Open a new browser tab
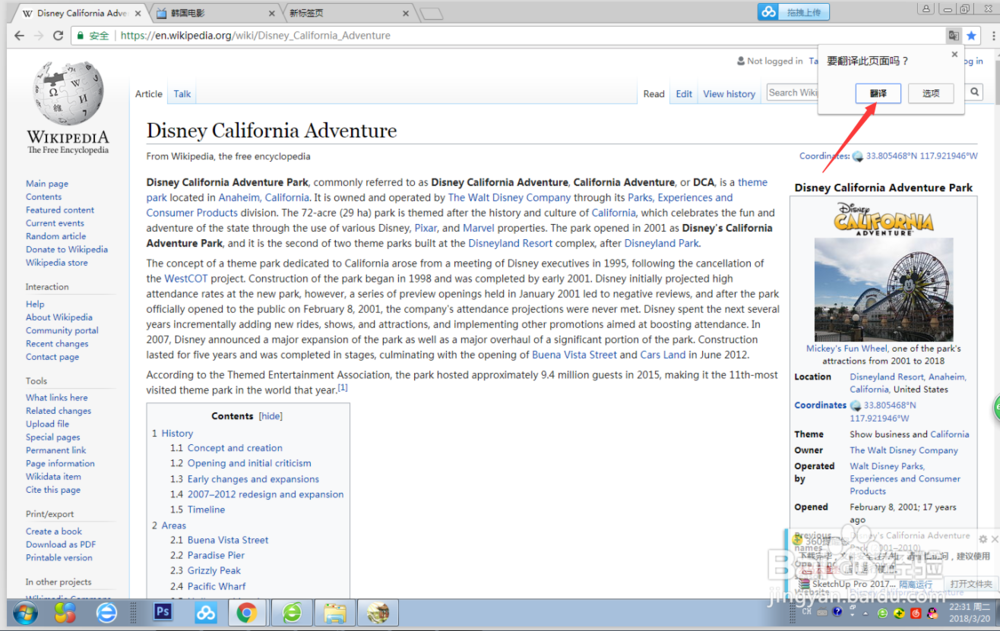This screenshot has width=1000, height=631. [432, 13]
